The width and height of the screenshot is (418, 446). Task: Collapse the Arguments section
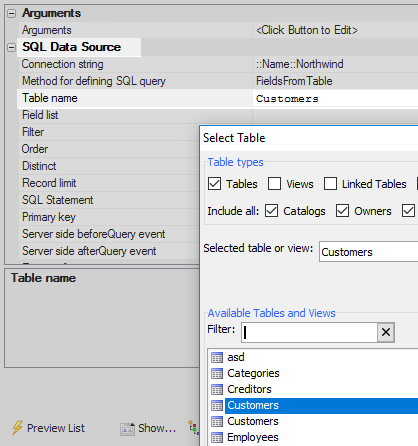click(x=11, y=13)
